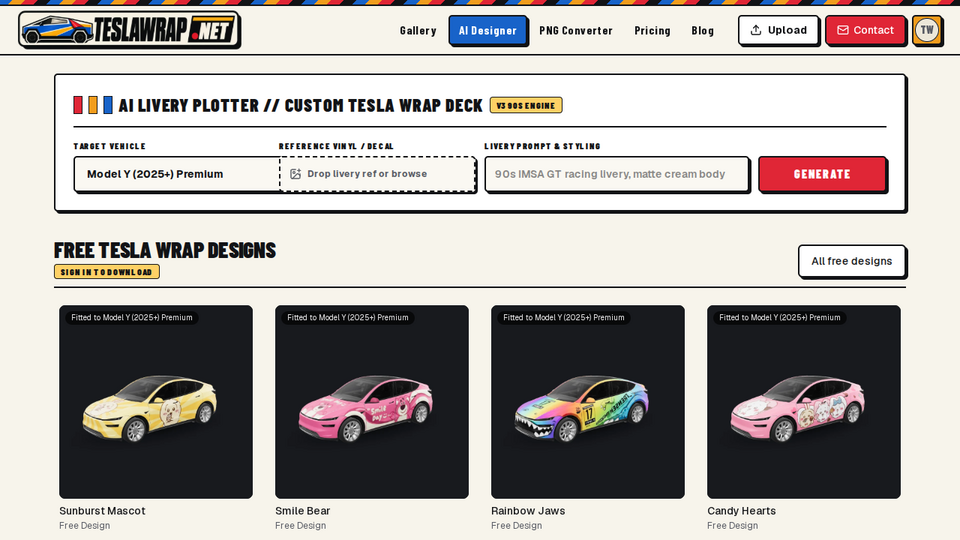Click the AI Livery Plotter heading text
Viewport: 960px width, 540px height.
(x=301, y=105)
